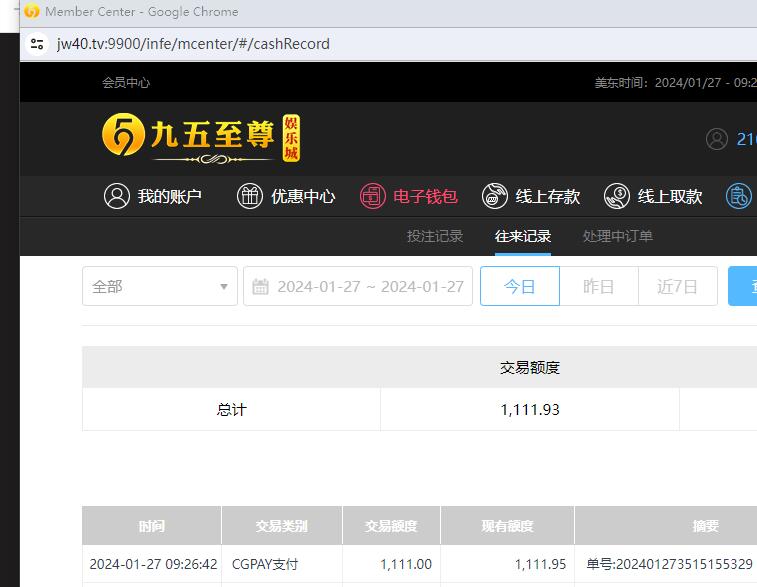Click the 交易类别 column header
The image size is (757, 587).
[282, 526]
